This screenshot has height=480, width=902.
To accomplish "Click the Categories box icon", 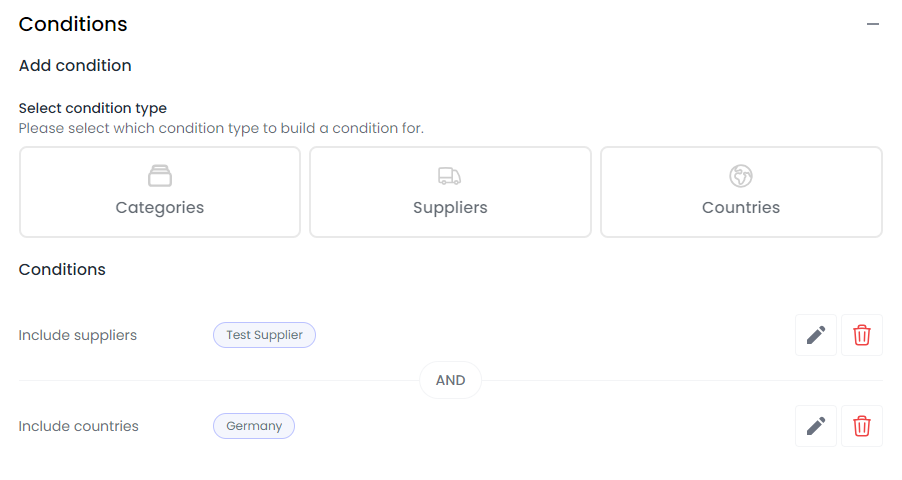I will click(x=160, y=176).
